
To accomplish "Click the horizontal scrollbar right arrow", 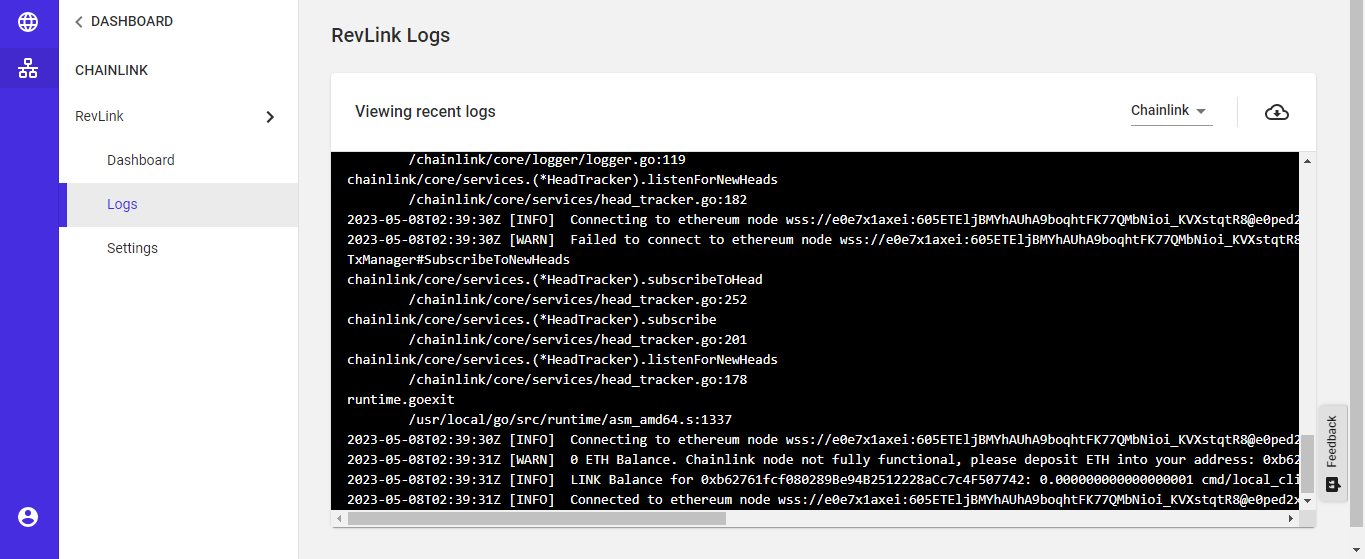I will click(x=1293, y=518).
